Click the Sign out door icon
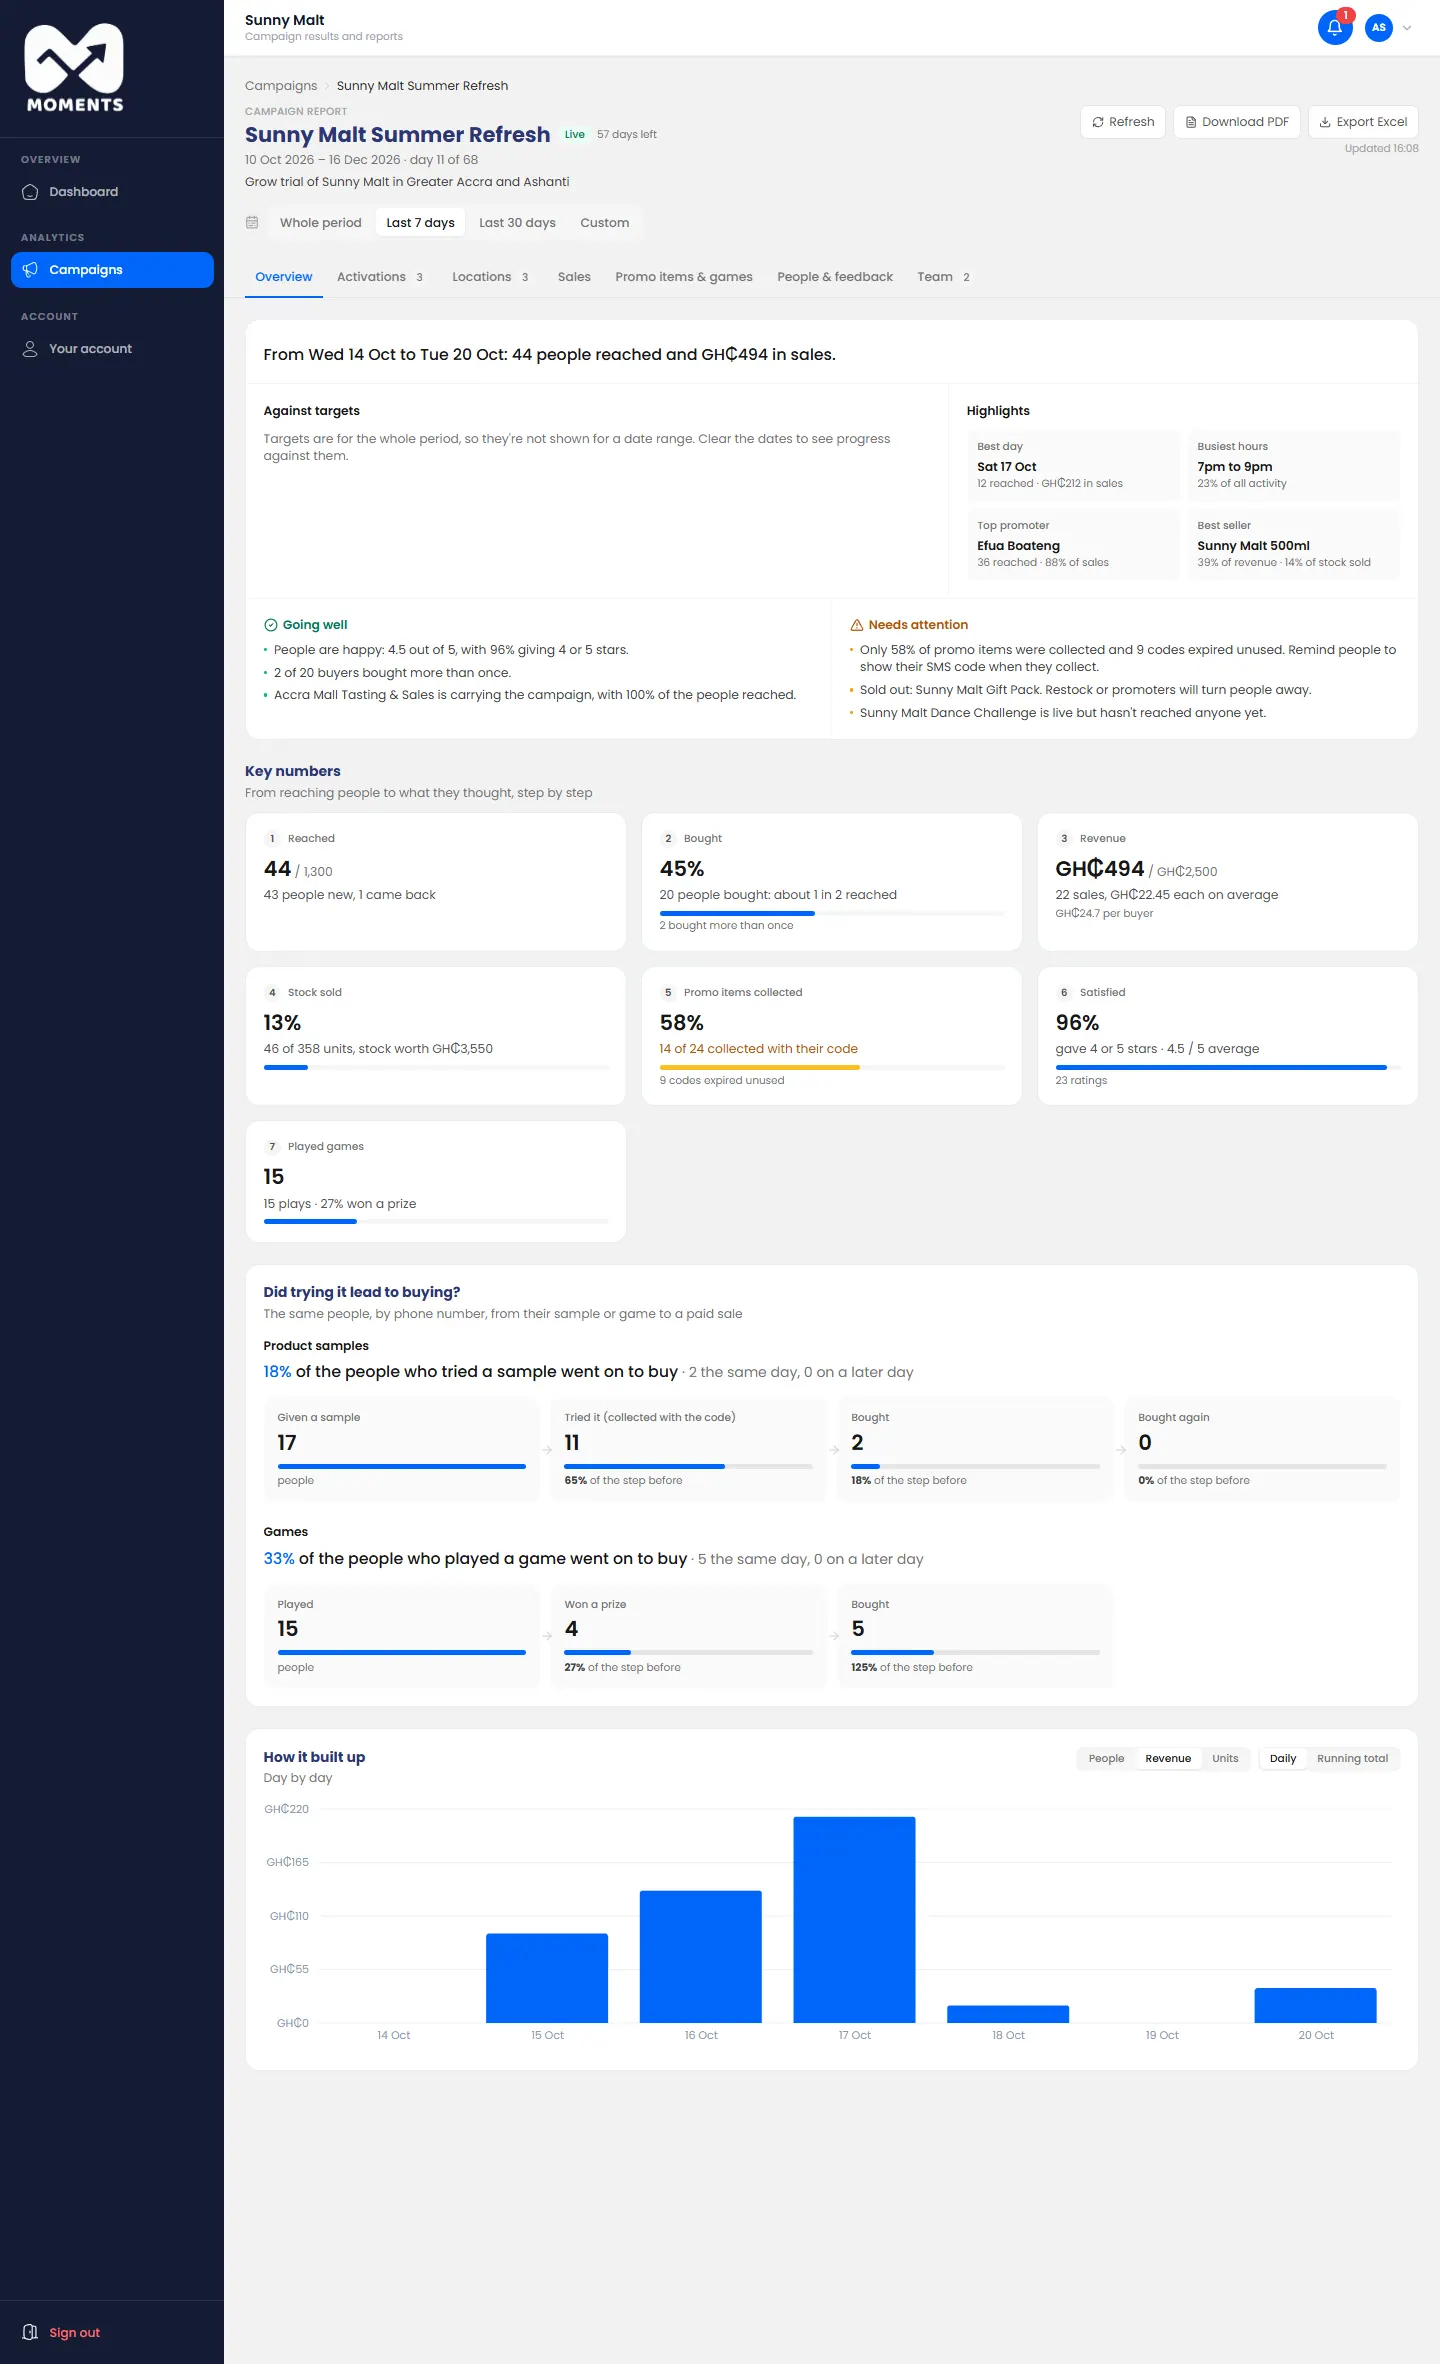Viewport: 1440px width, 2364px height. point(30,2332)
